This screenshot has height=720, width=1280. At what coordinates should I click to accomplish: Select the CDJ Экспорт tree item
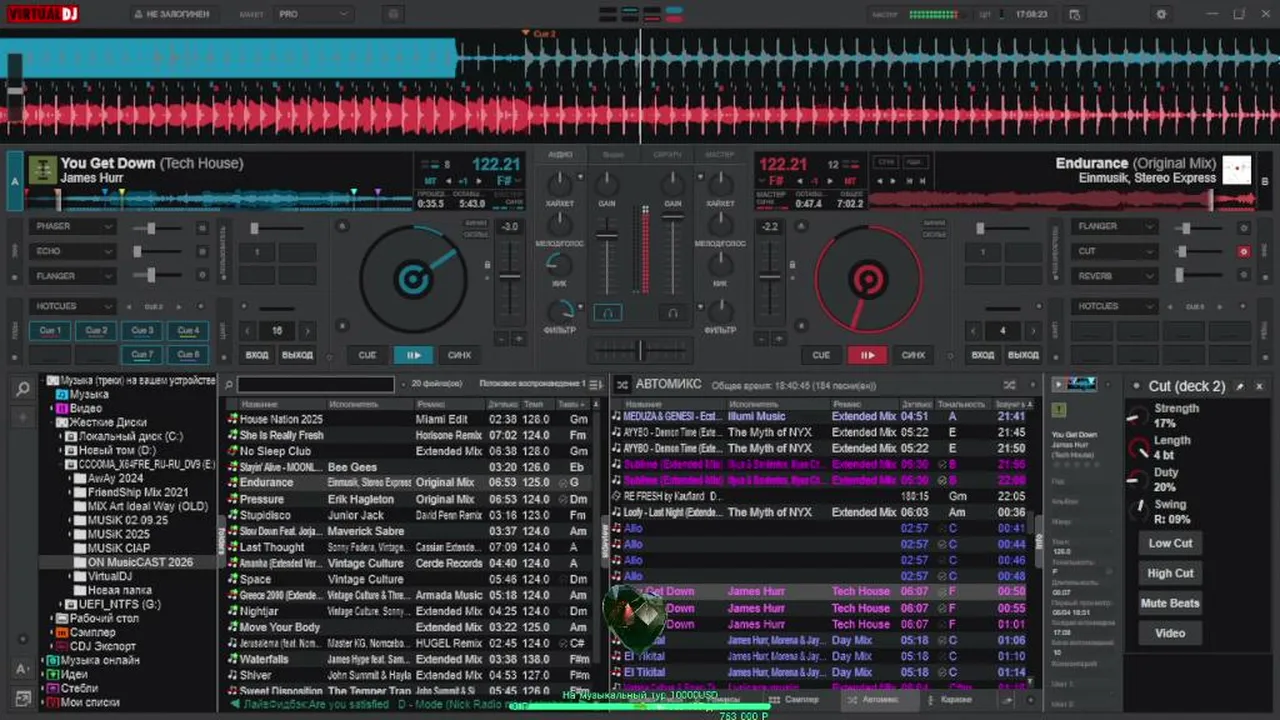[x=102, y=647]
